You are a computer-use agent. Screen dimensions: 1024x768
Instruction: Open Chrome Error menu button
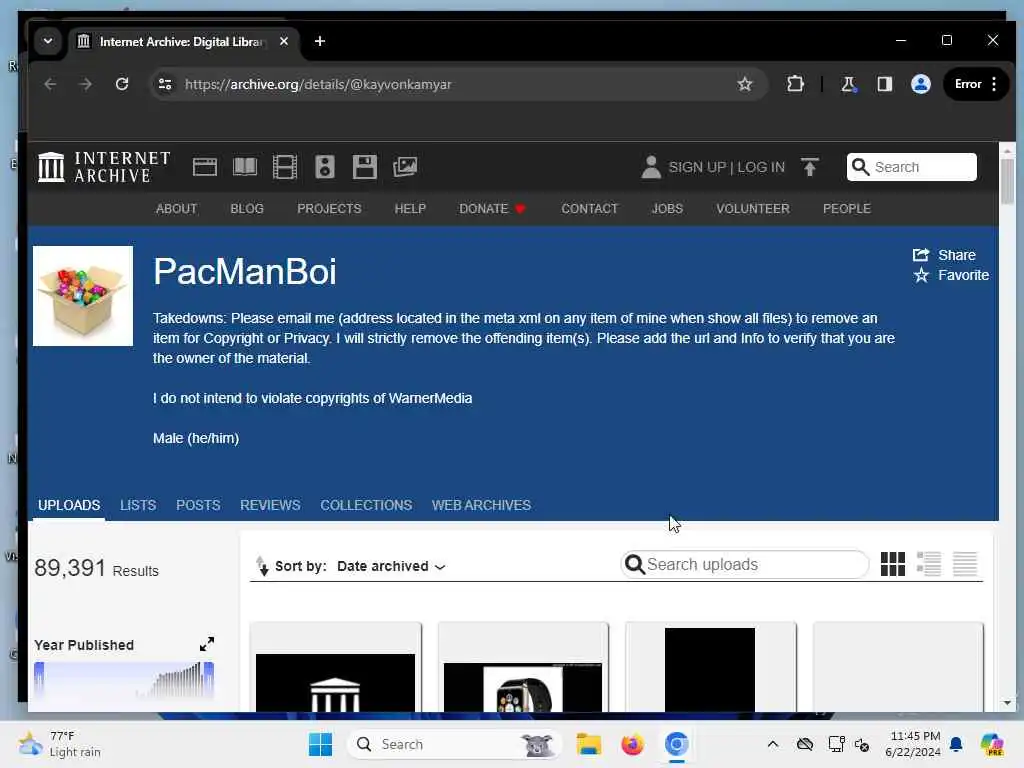click(x=976, y=84)
